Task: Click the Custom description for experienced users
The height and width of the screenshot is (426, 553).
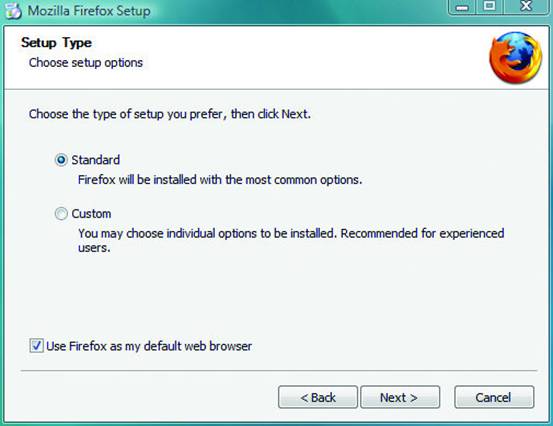Action: tap(291, 241)
